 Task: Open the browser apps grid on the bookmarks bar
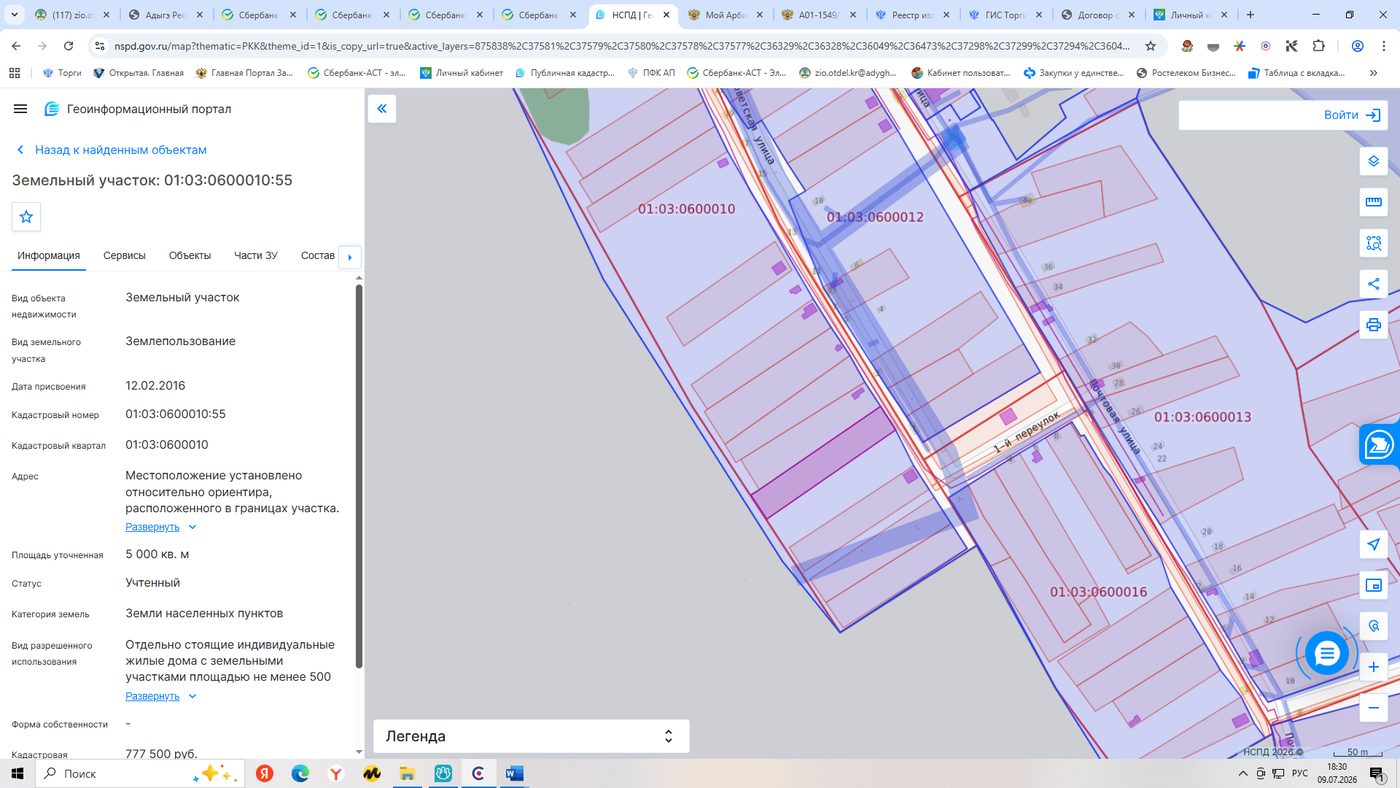pyautogui.click(x=14, y=73)
